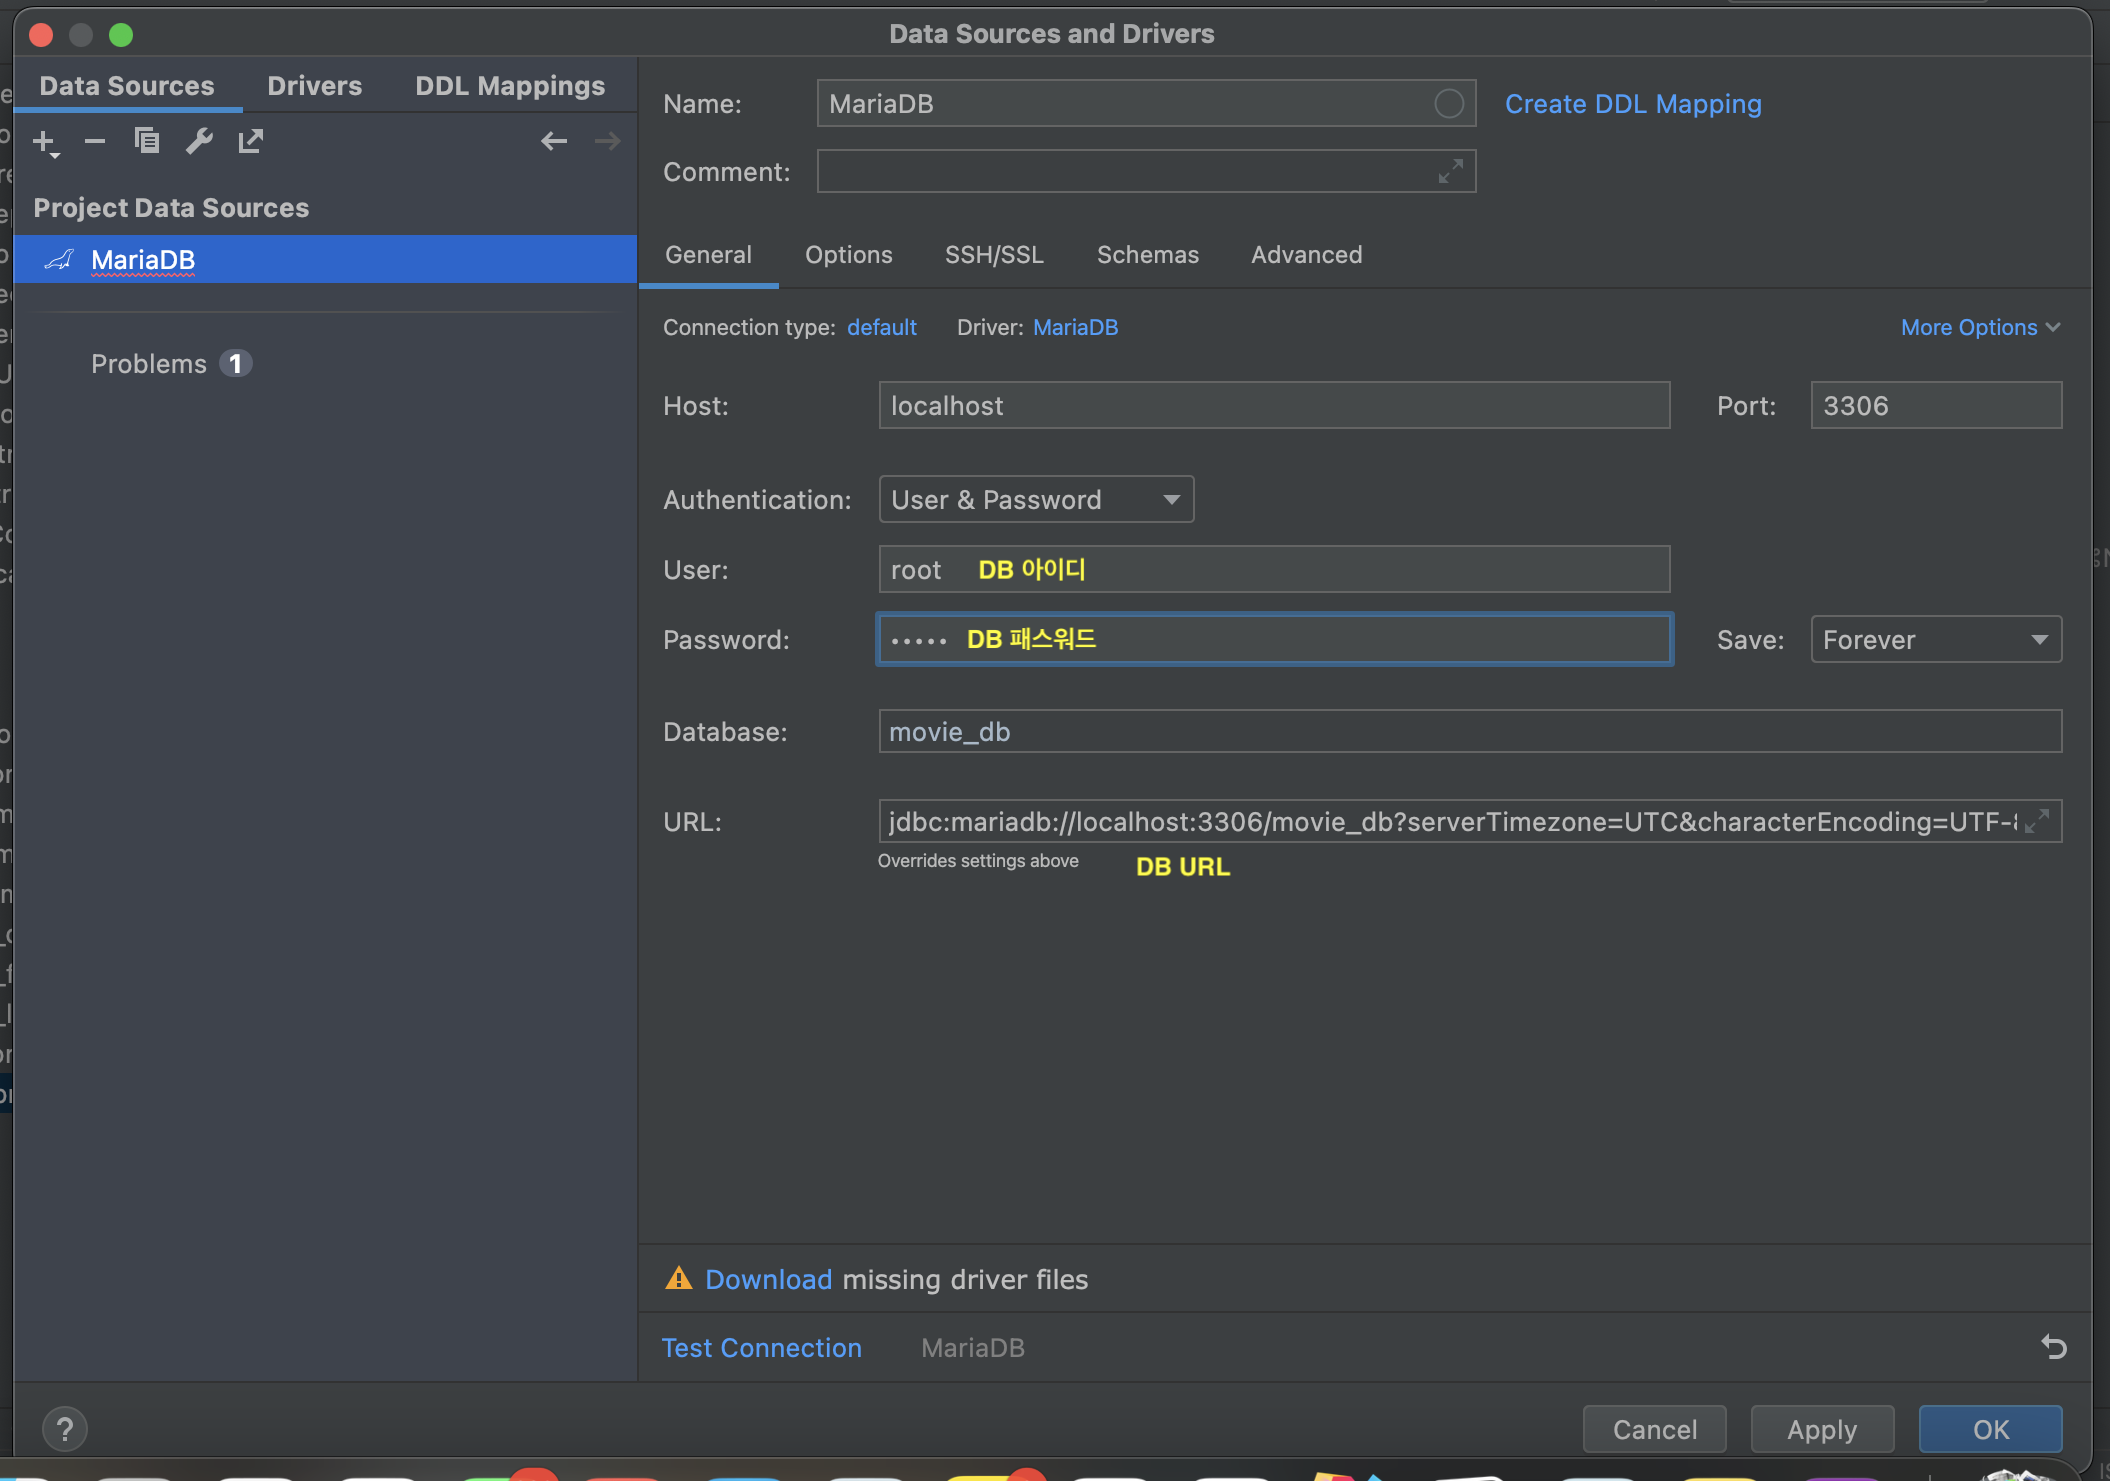Open data source properties with wrench icon
The image size is (2110, 1481).
pos(199,141)
